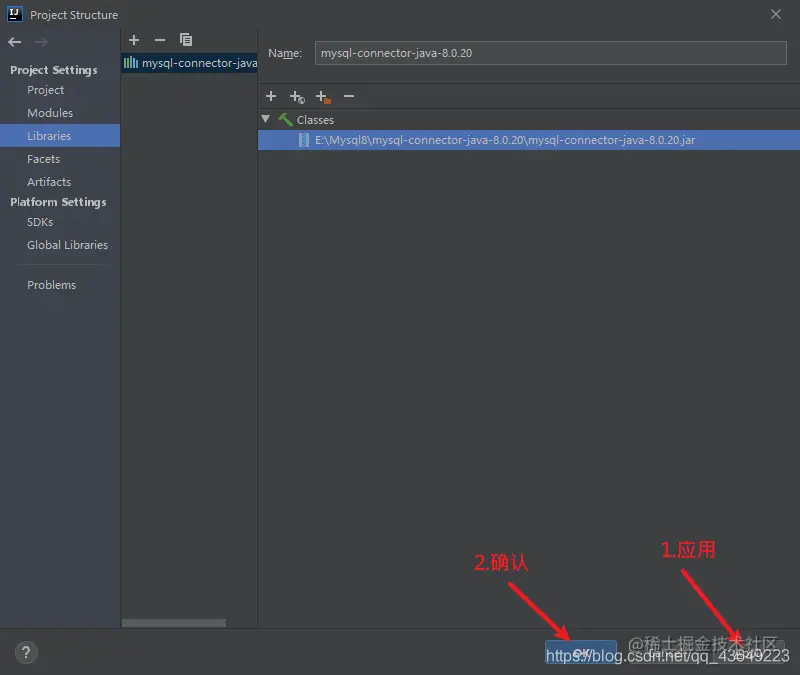Open the SDKs platform settings

[40, 222]
